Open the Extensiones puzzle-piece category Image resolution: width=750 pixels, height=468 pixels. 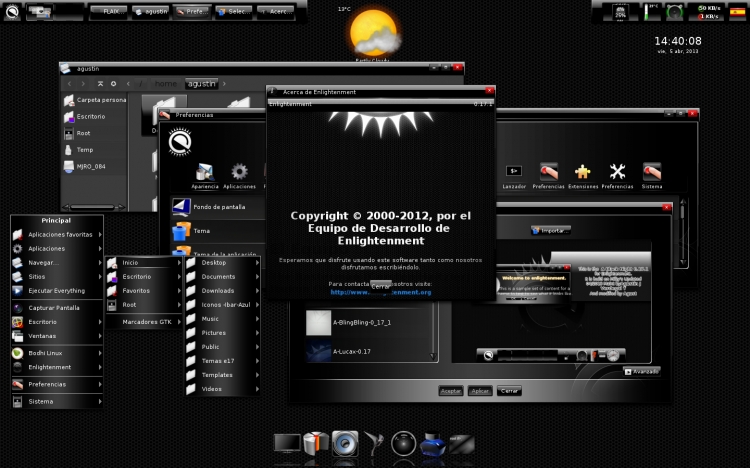tap(583, 176)
